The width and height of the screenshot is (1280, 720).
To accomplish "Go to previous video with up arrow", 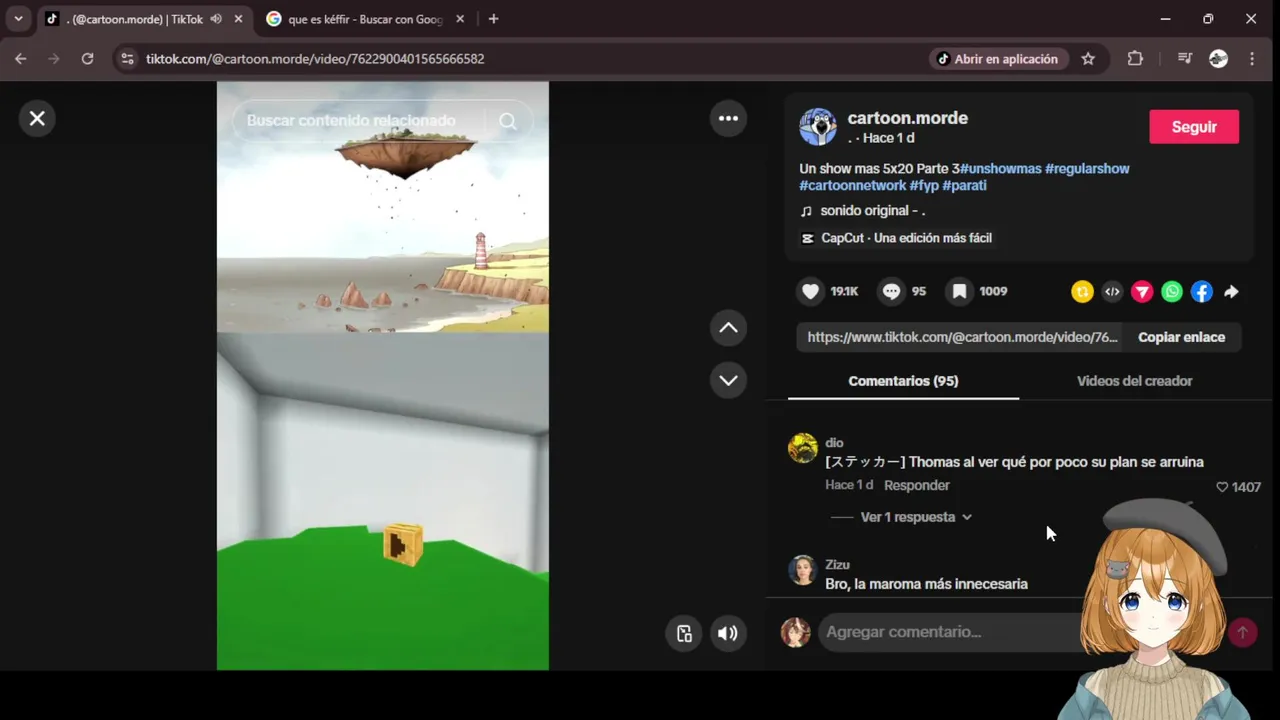I will [728, 328].
